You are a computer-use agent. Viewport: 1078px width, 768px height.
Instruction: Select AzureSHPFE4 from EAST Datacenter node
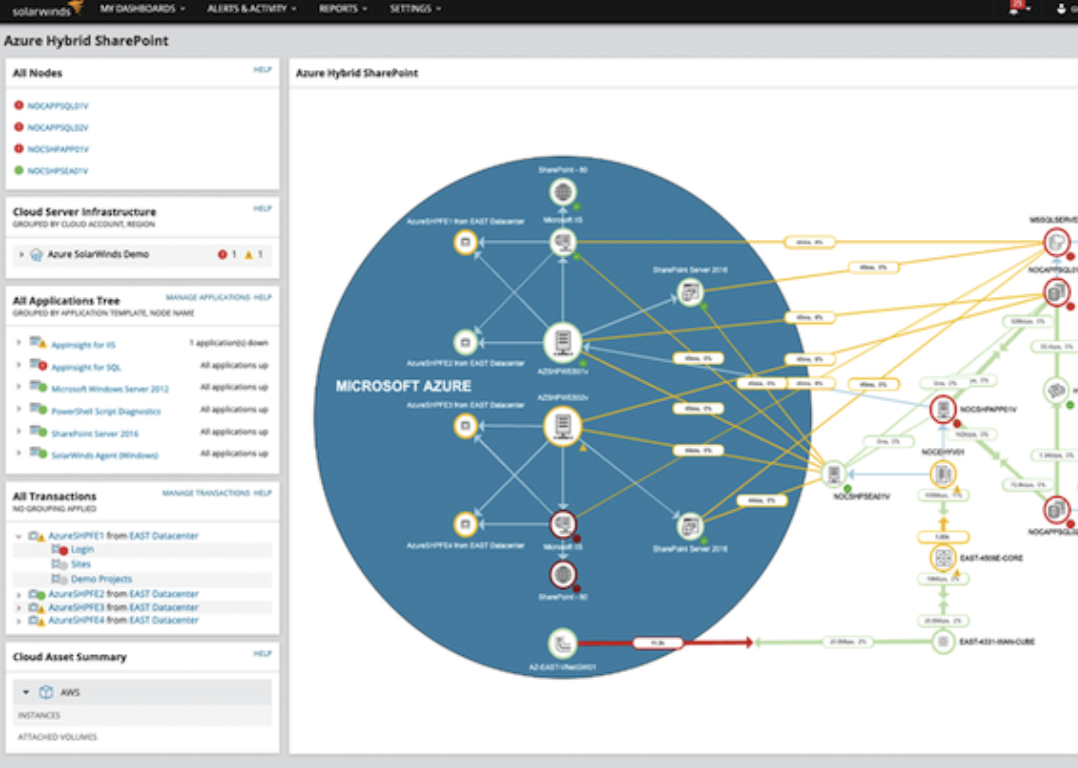465,525
